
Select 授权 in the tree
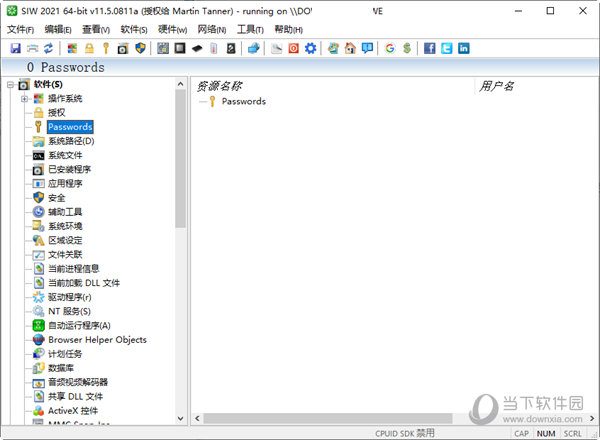pyautogui.click(x=56, y=113)
